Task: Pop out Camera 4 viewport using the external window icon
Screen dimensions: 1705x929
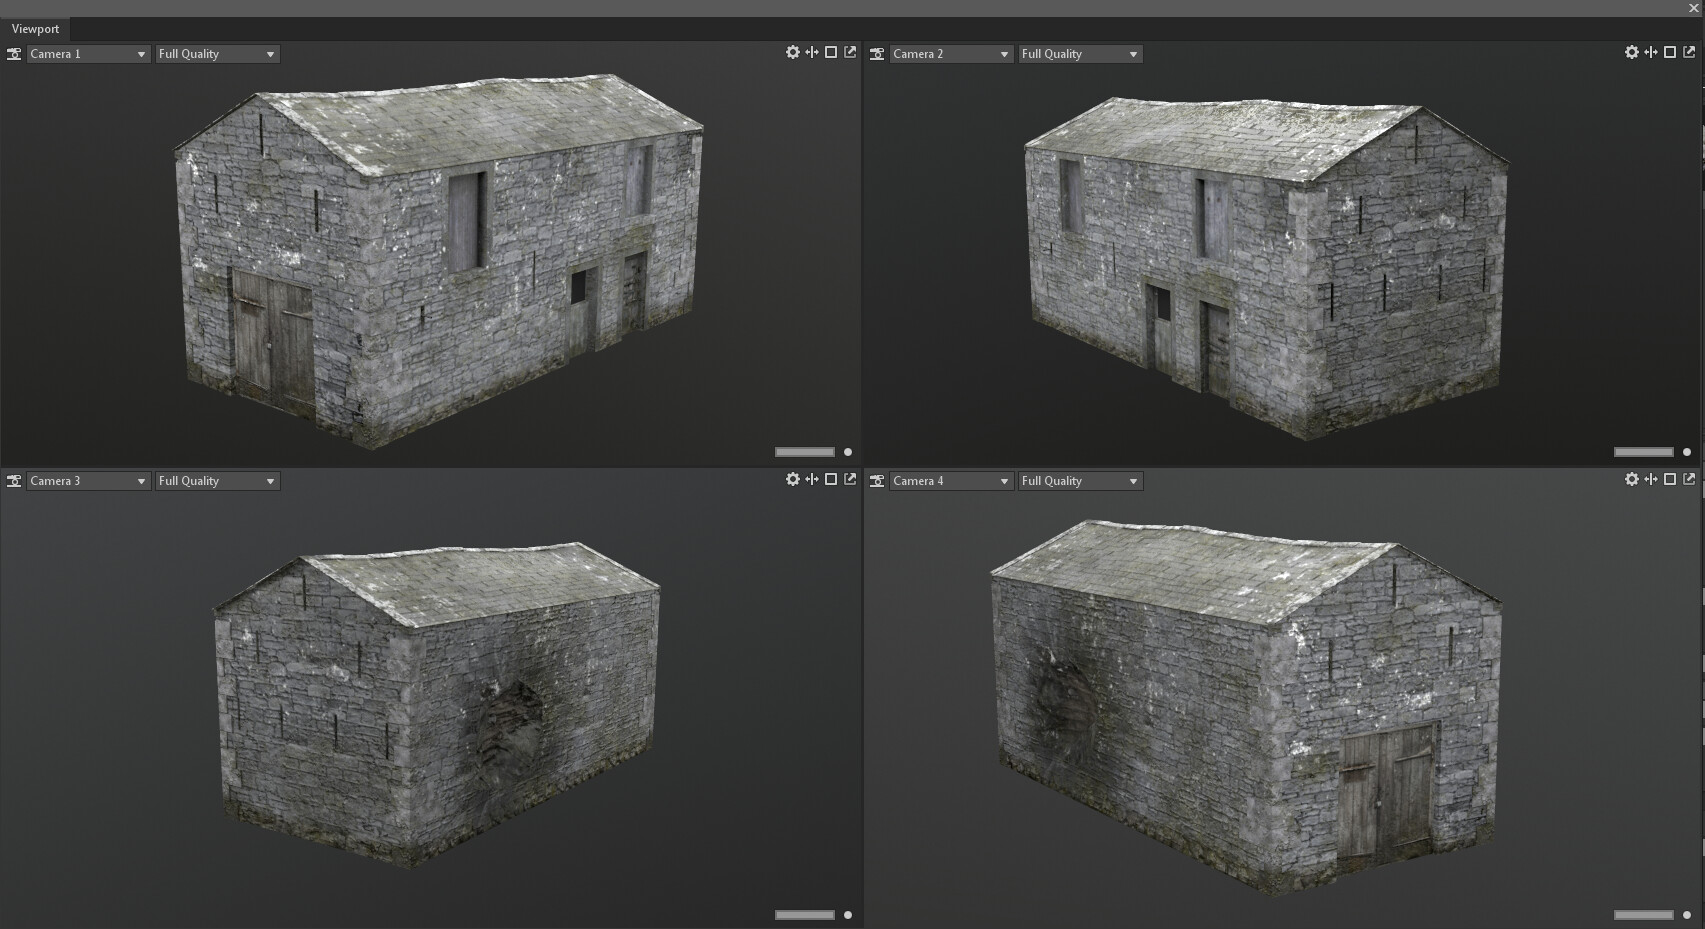Action: click(1688, 480)
